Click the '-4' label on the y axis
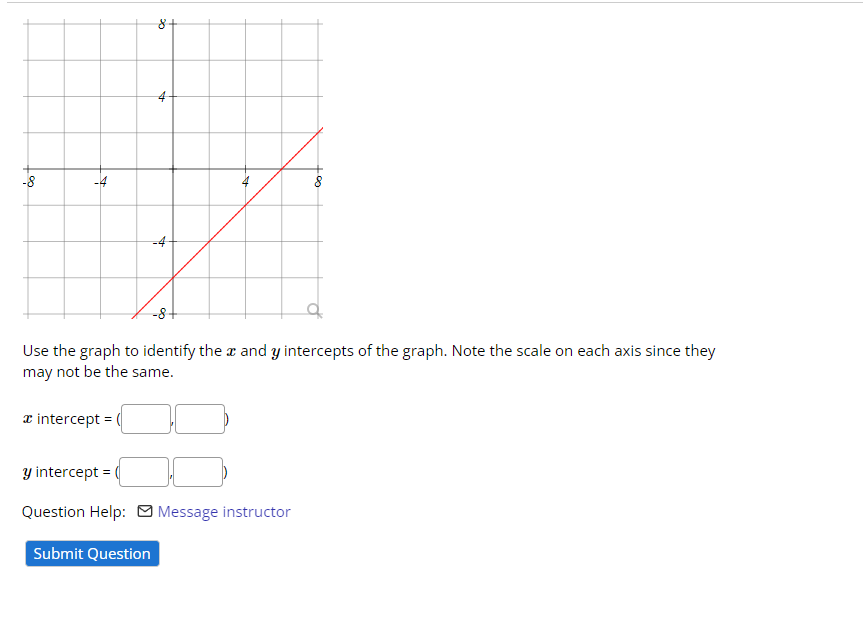The image size is (863, 620). (x=158, y=240)
